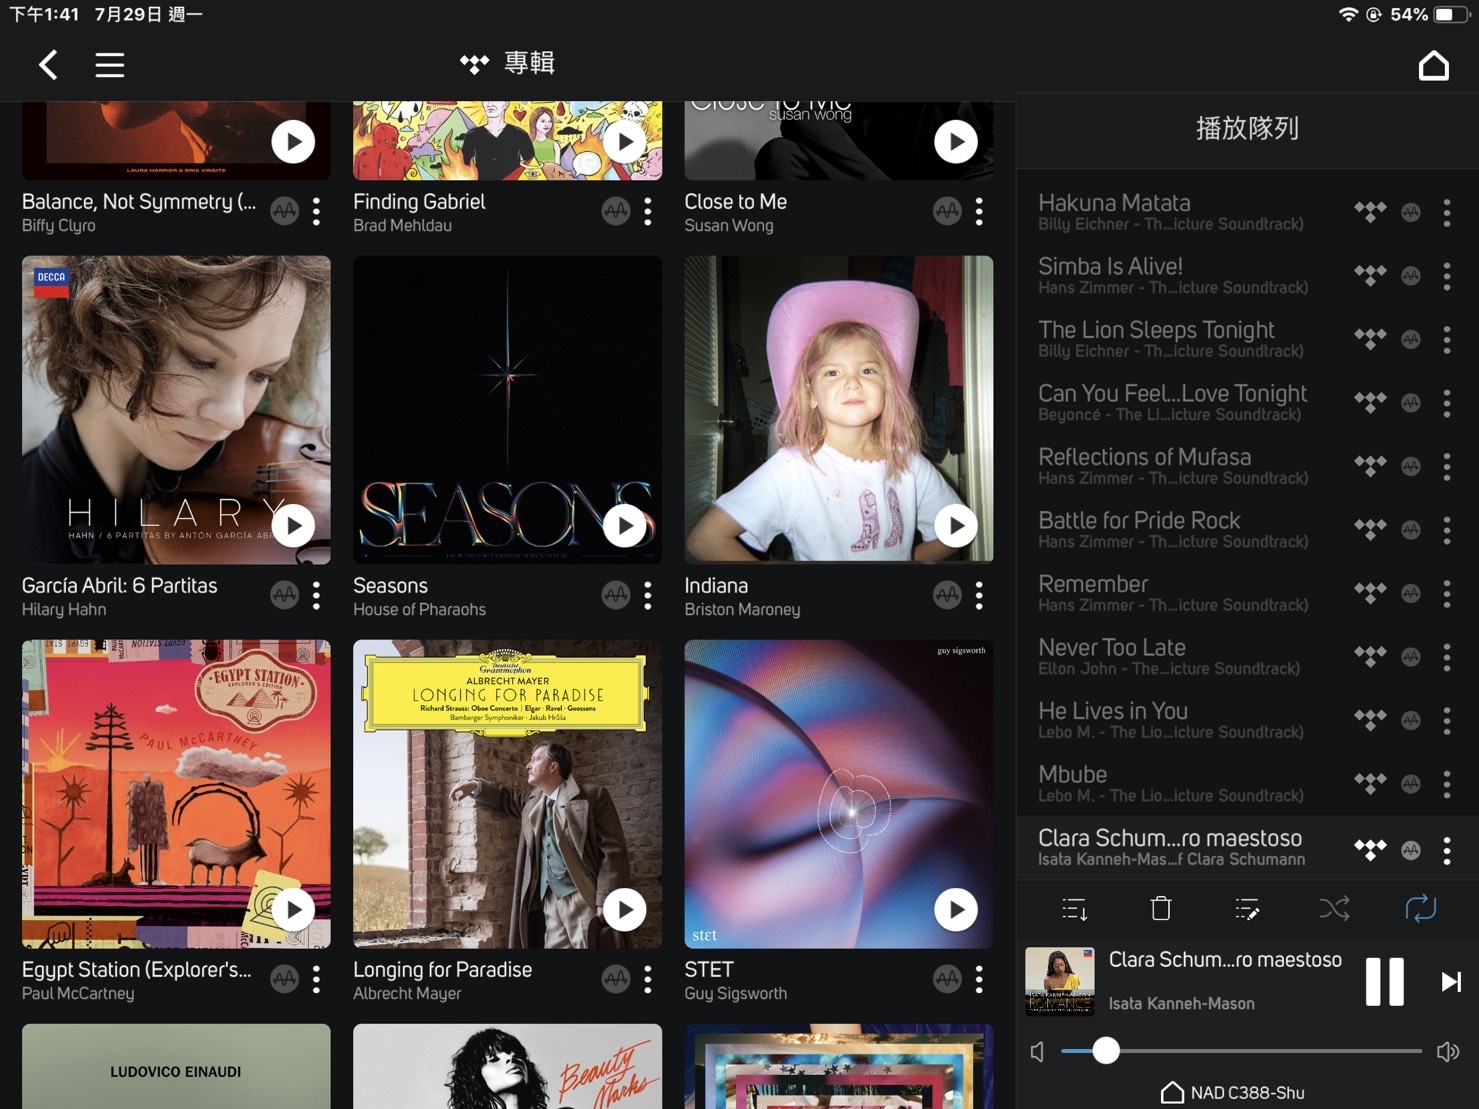Edit the queue with the pencil list icon
1479x1109 pixels.
[1247, 909]
